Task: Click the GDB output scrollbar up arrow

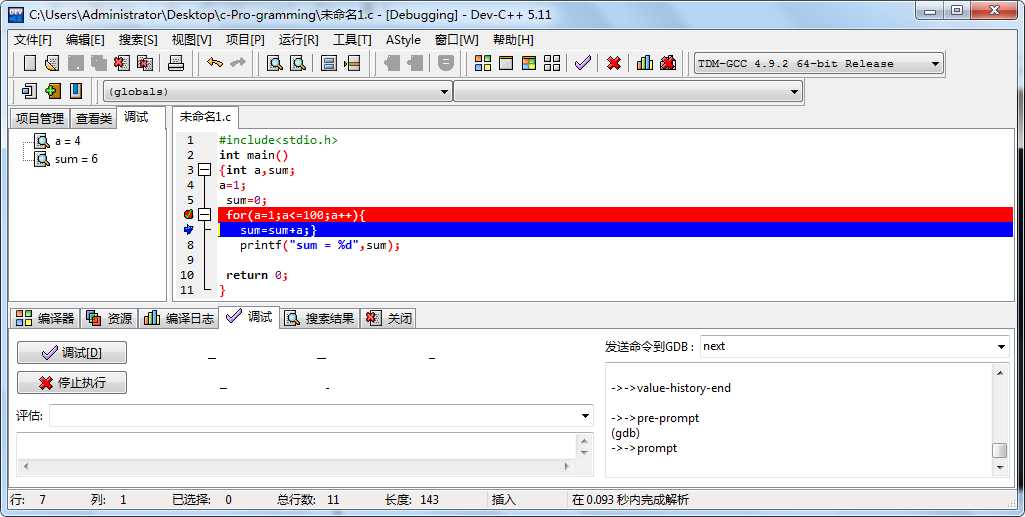Action: click(1000, 373)
